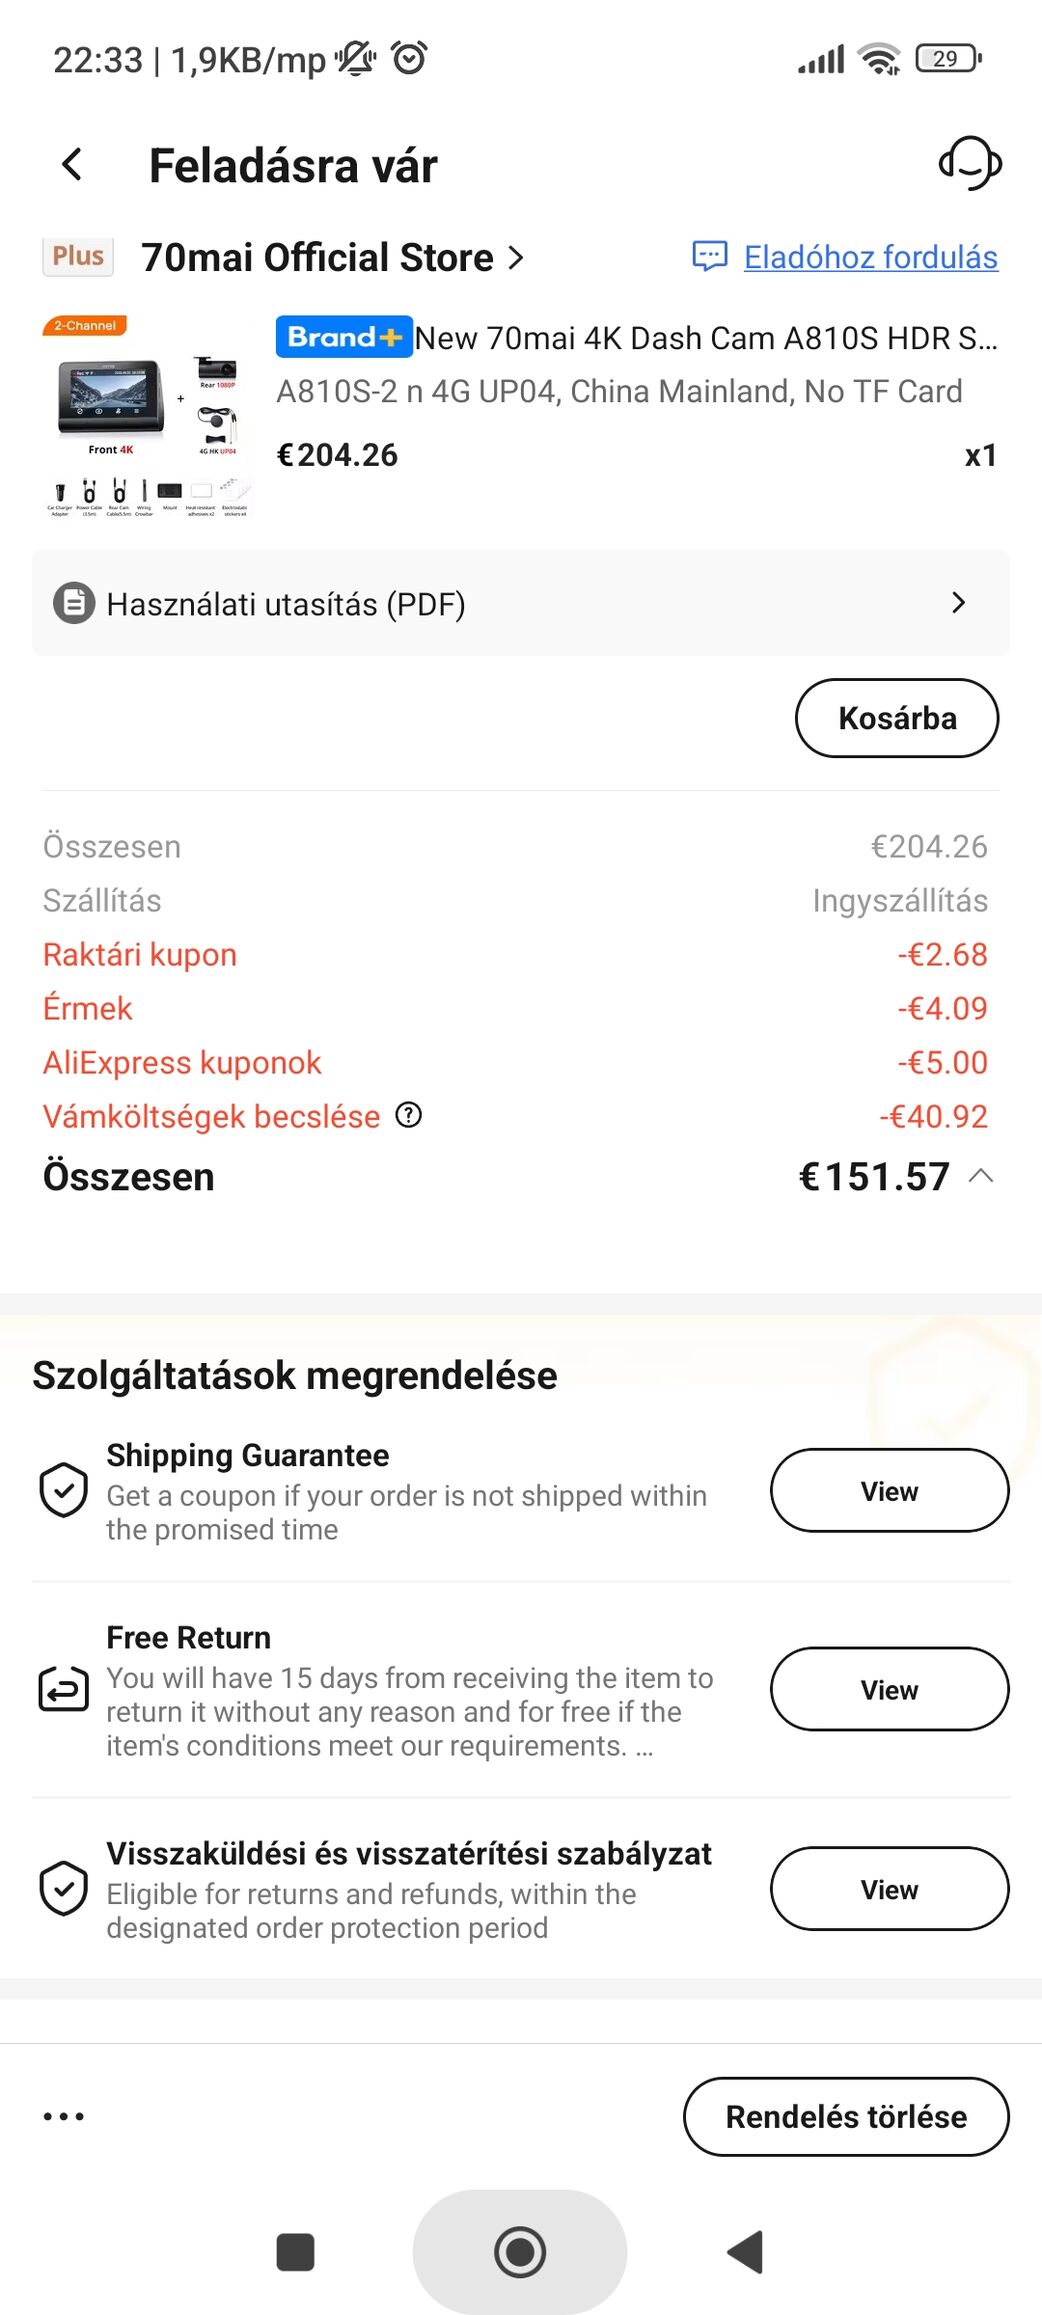This screenshot has height=2315, width=1042.
Task: Expand Használati utasítás (PDF) row arrow
Action: 958,602
